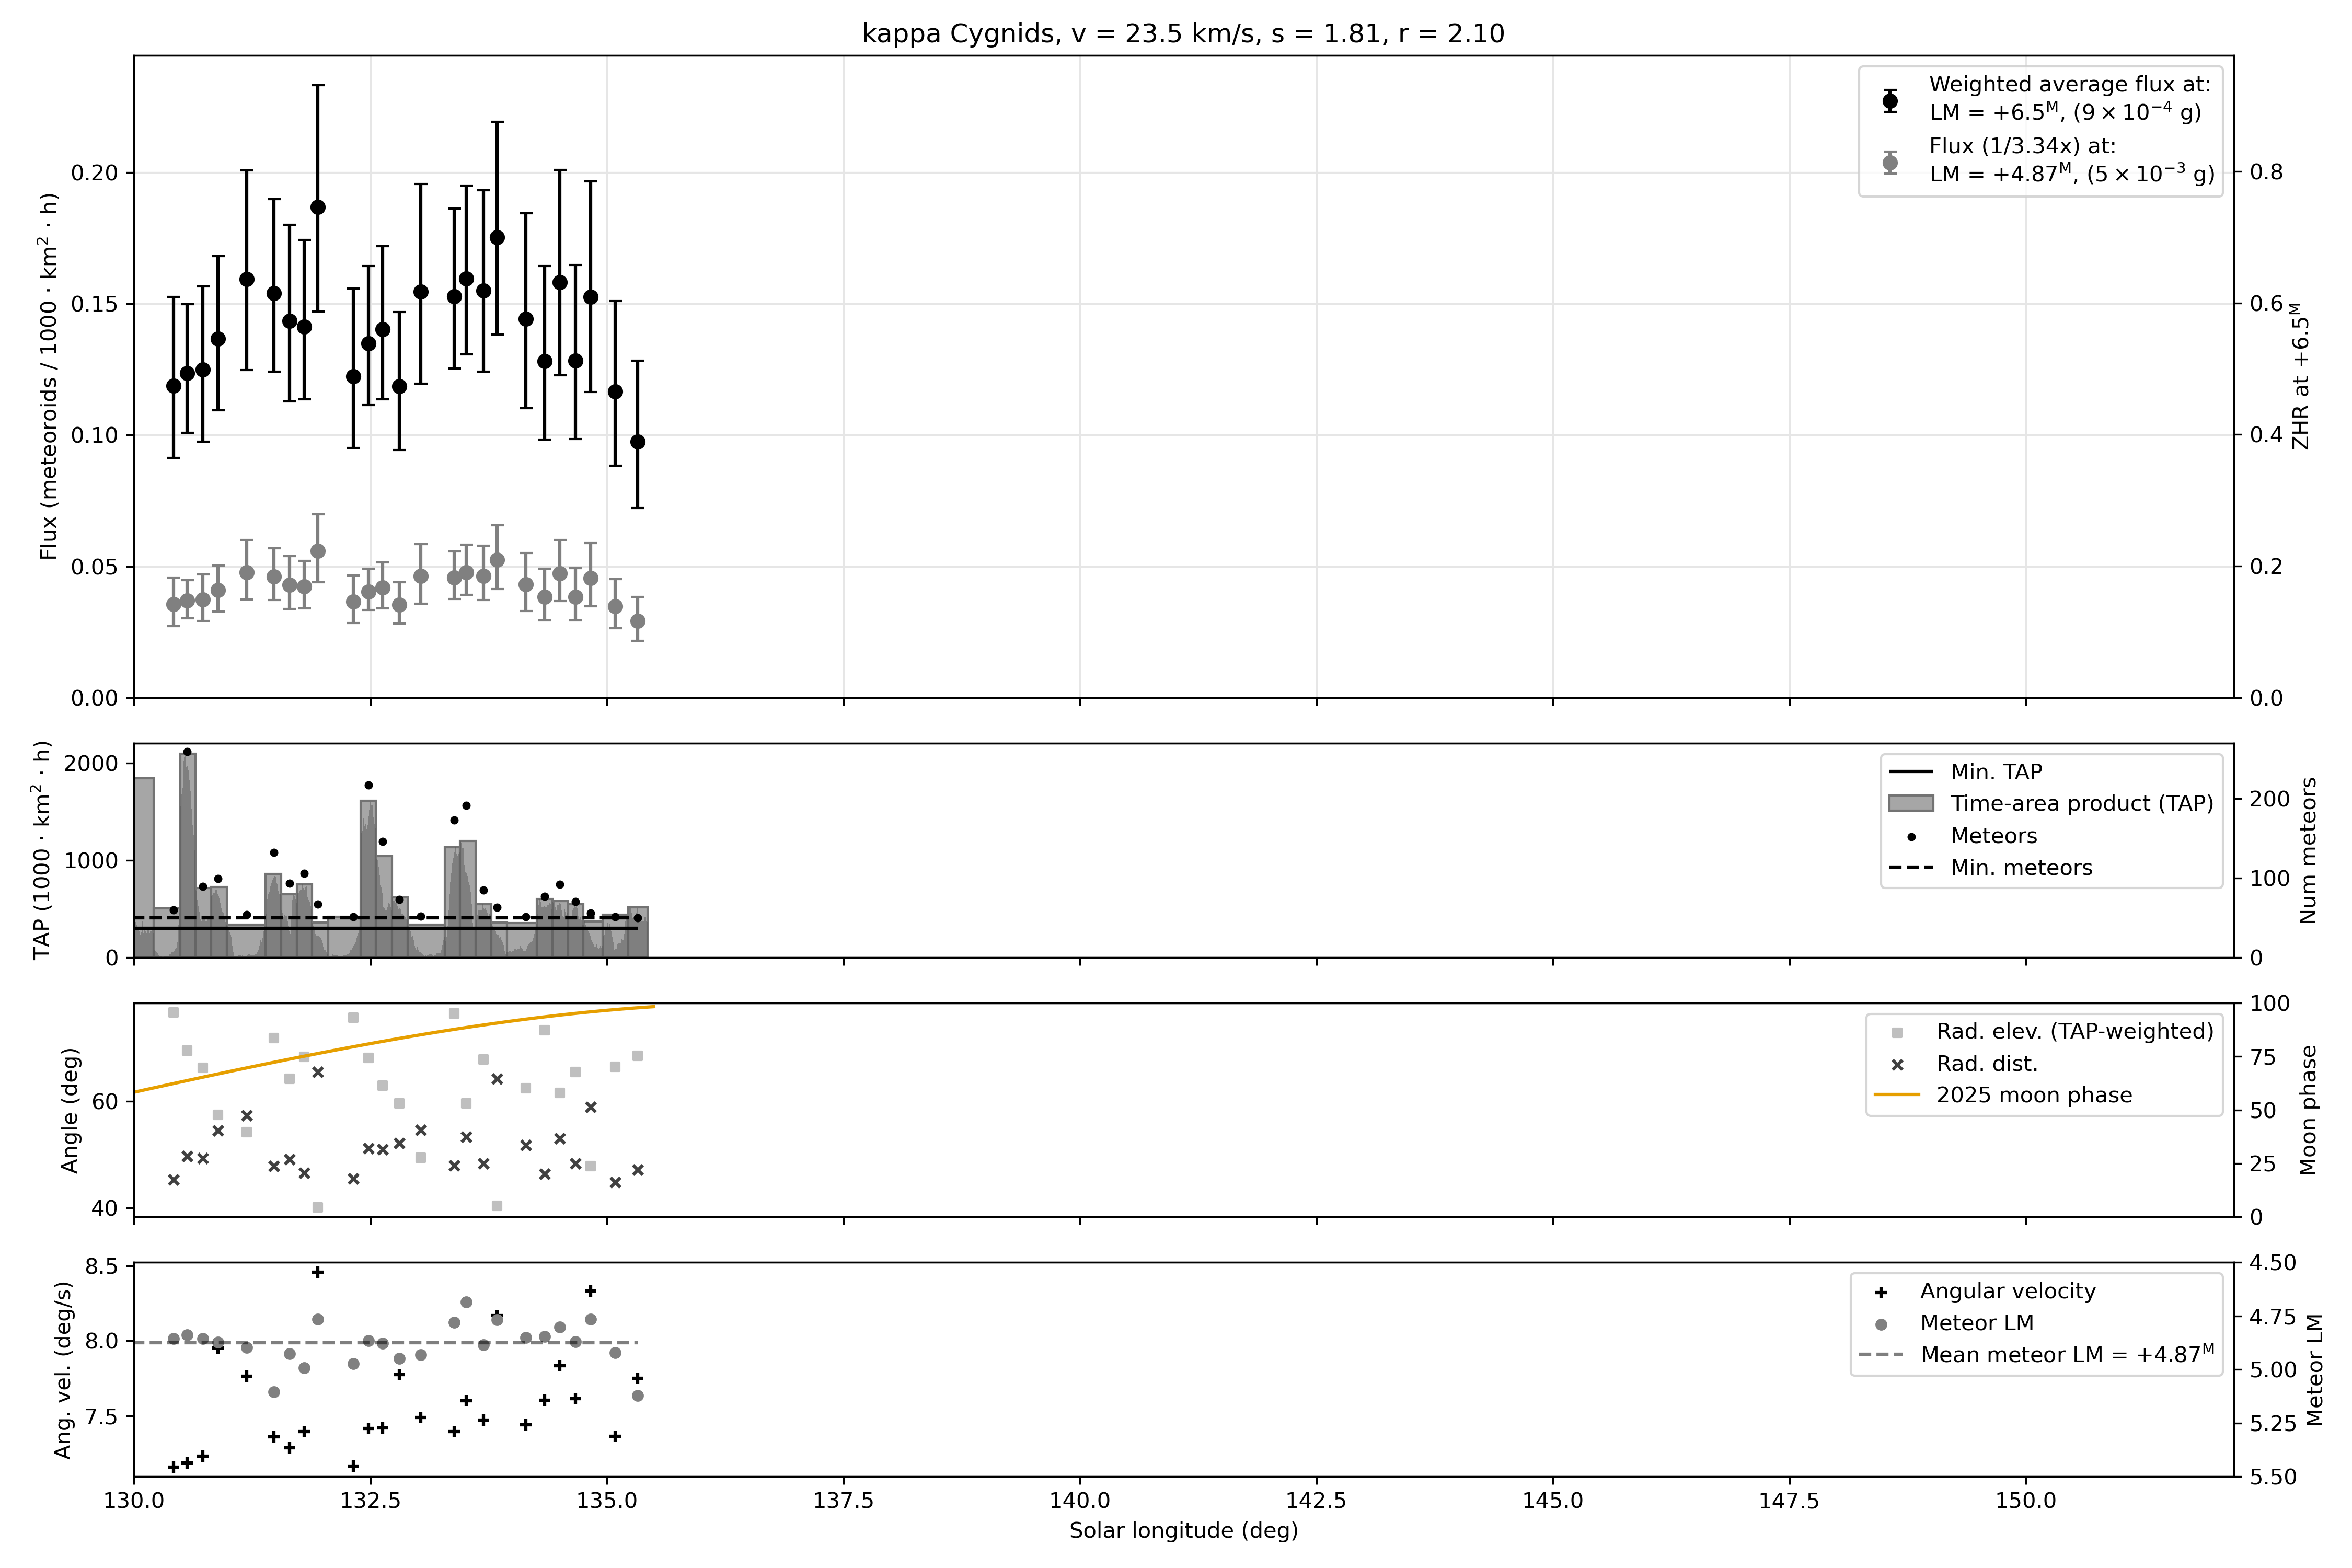Click the 'Mean meteor LM = +4.87' legend label
The width and height of the screenshot is (2352, 1568).
2067,1355
